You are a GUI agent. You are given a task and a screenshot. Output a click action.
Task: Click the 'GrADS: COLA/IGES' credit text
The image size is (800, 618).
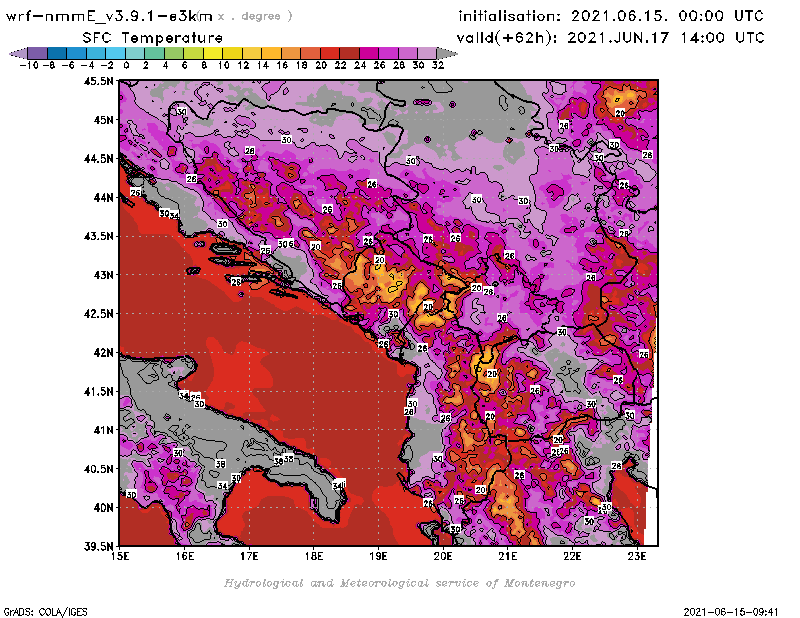click(46, 612)
